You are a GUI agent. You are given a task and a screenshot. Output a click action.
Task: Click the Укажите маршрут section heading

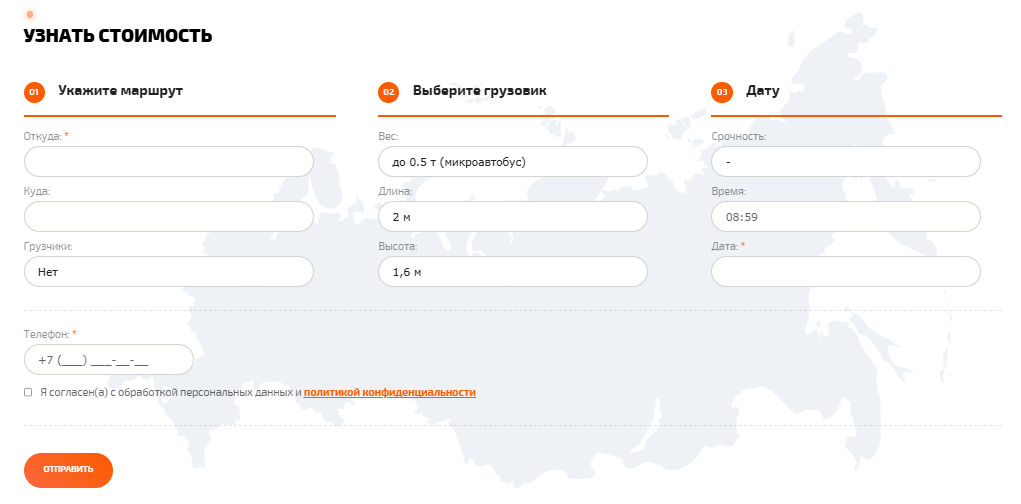point(120,91)
